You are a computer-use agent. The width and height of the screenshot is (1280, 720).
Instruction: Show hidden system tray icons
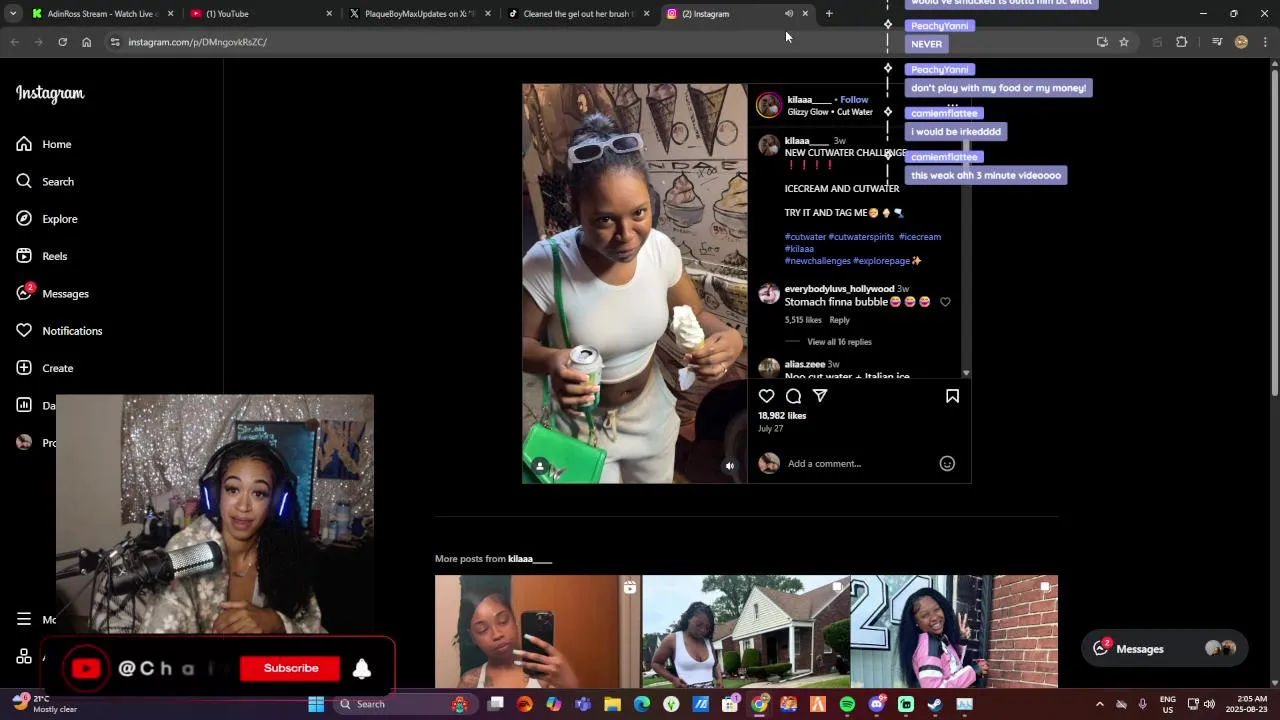[x=1099, y=704]
